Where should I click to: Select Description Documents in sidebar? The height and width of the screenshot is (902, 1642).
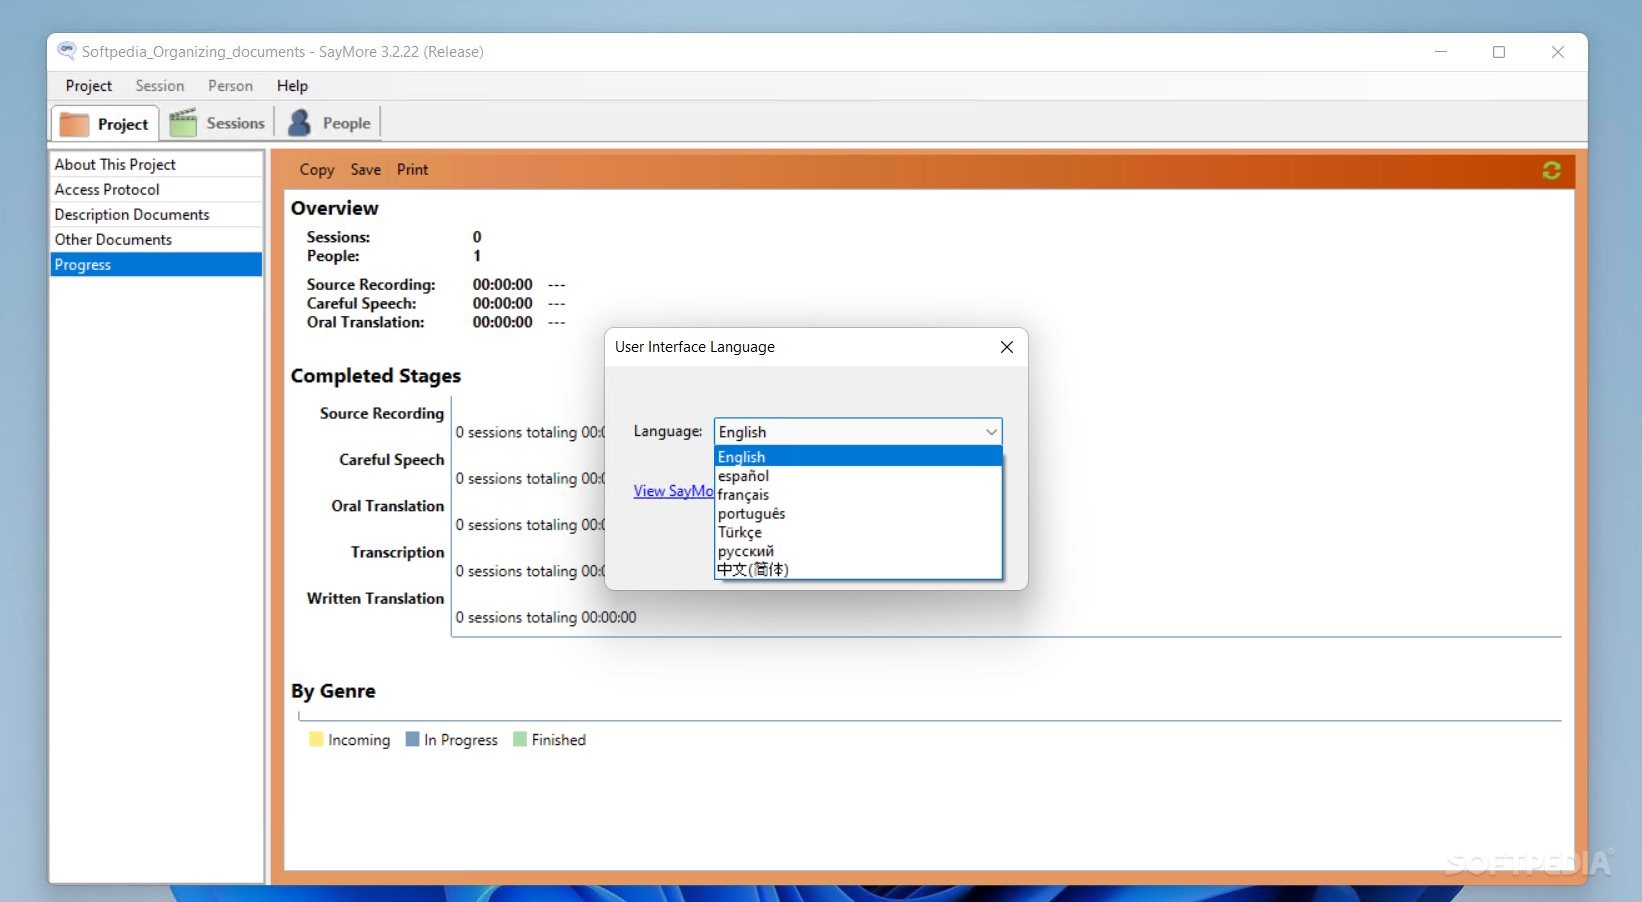pyautogui.click(x=156, y=214)
